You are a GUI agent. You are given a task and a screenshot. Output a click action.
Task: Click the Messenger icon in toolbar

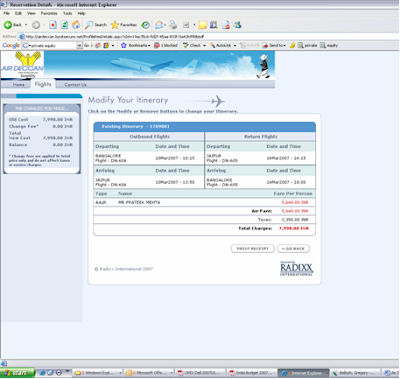coord(237,25)
